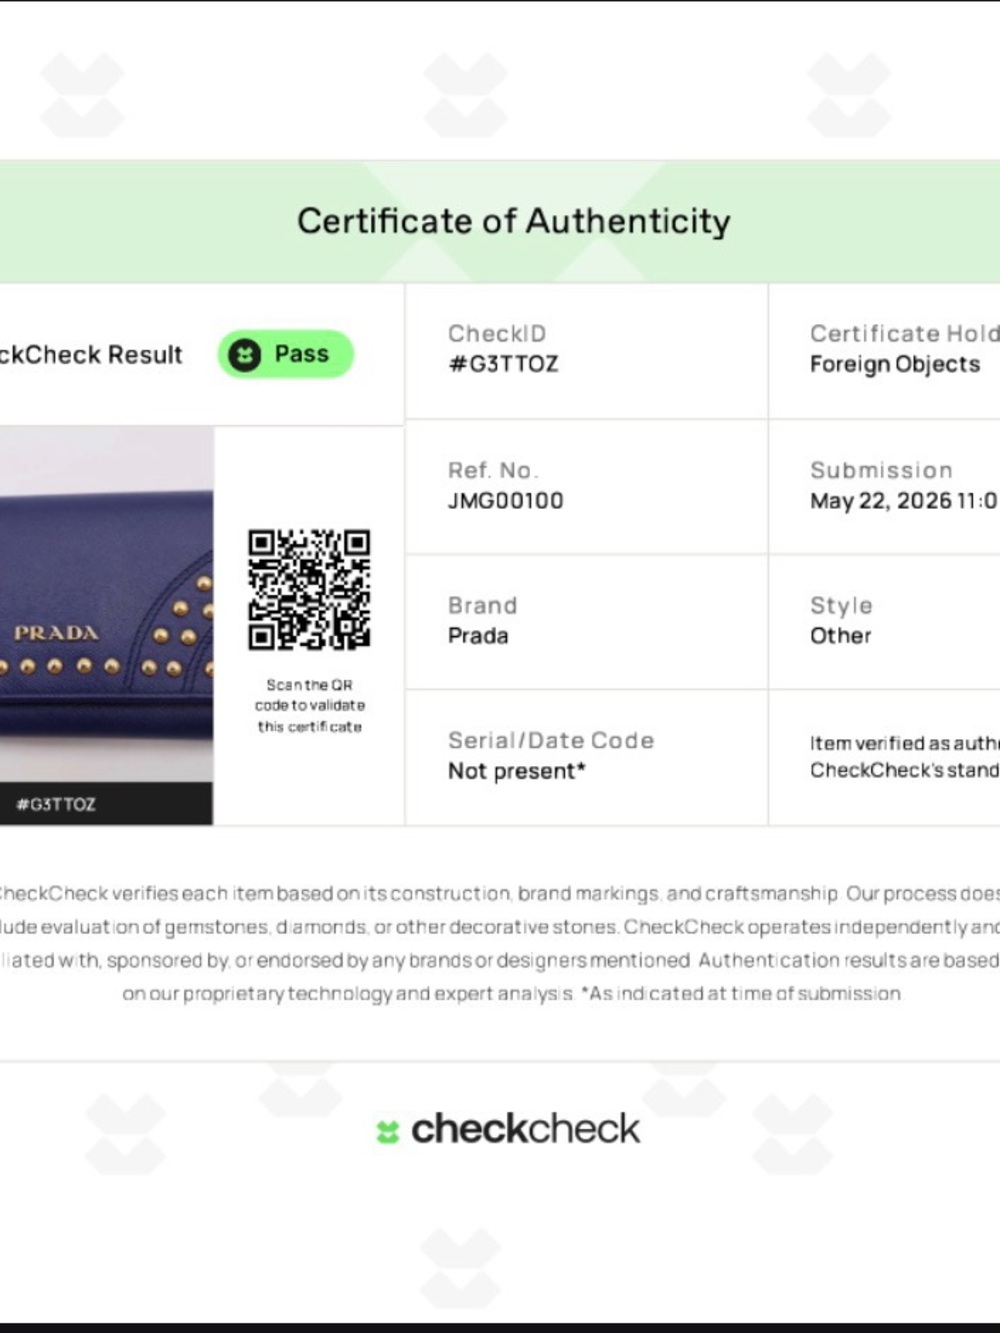Click the Serial/Date Code Not present text
The width and height of the screenshot is (1000, 1333).
[x=516, y=771]
